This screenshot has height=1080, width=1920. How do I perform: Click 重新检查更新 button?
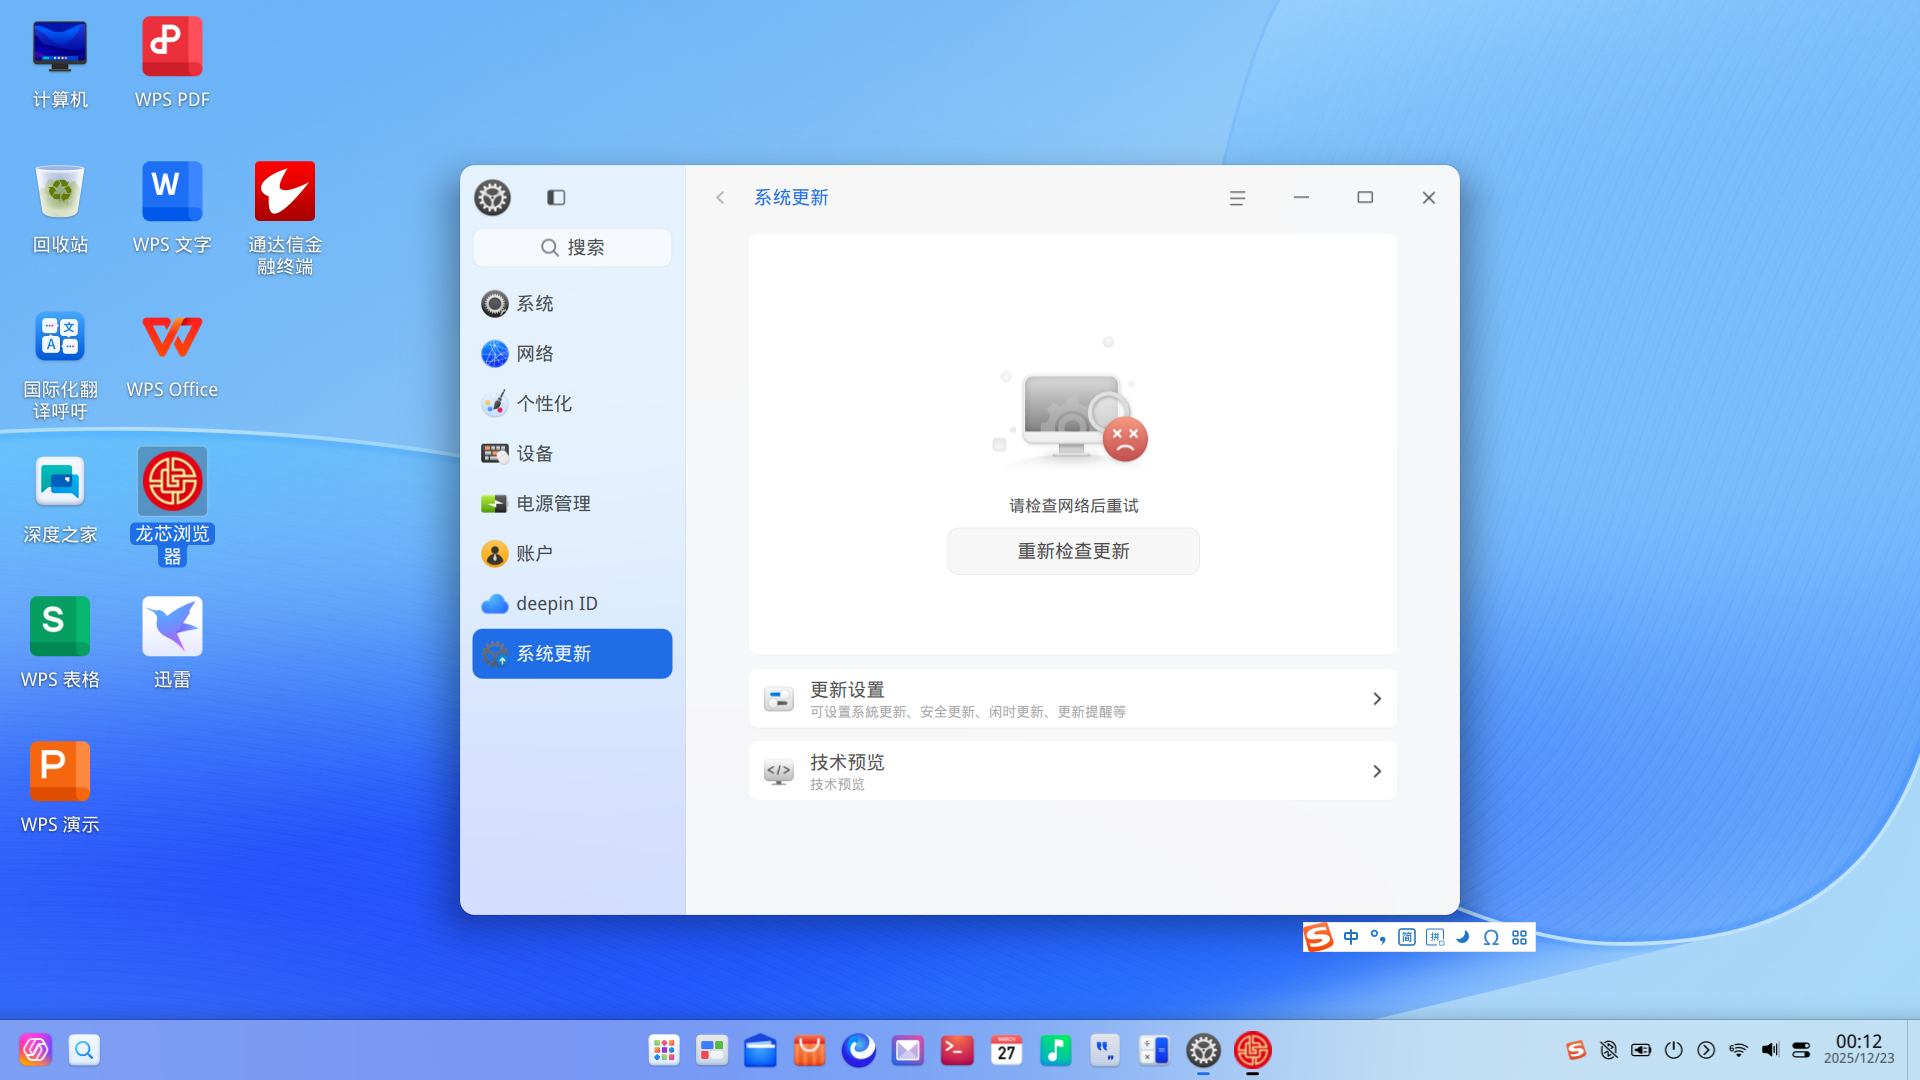[x=1073, y=551]
